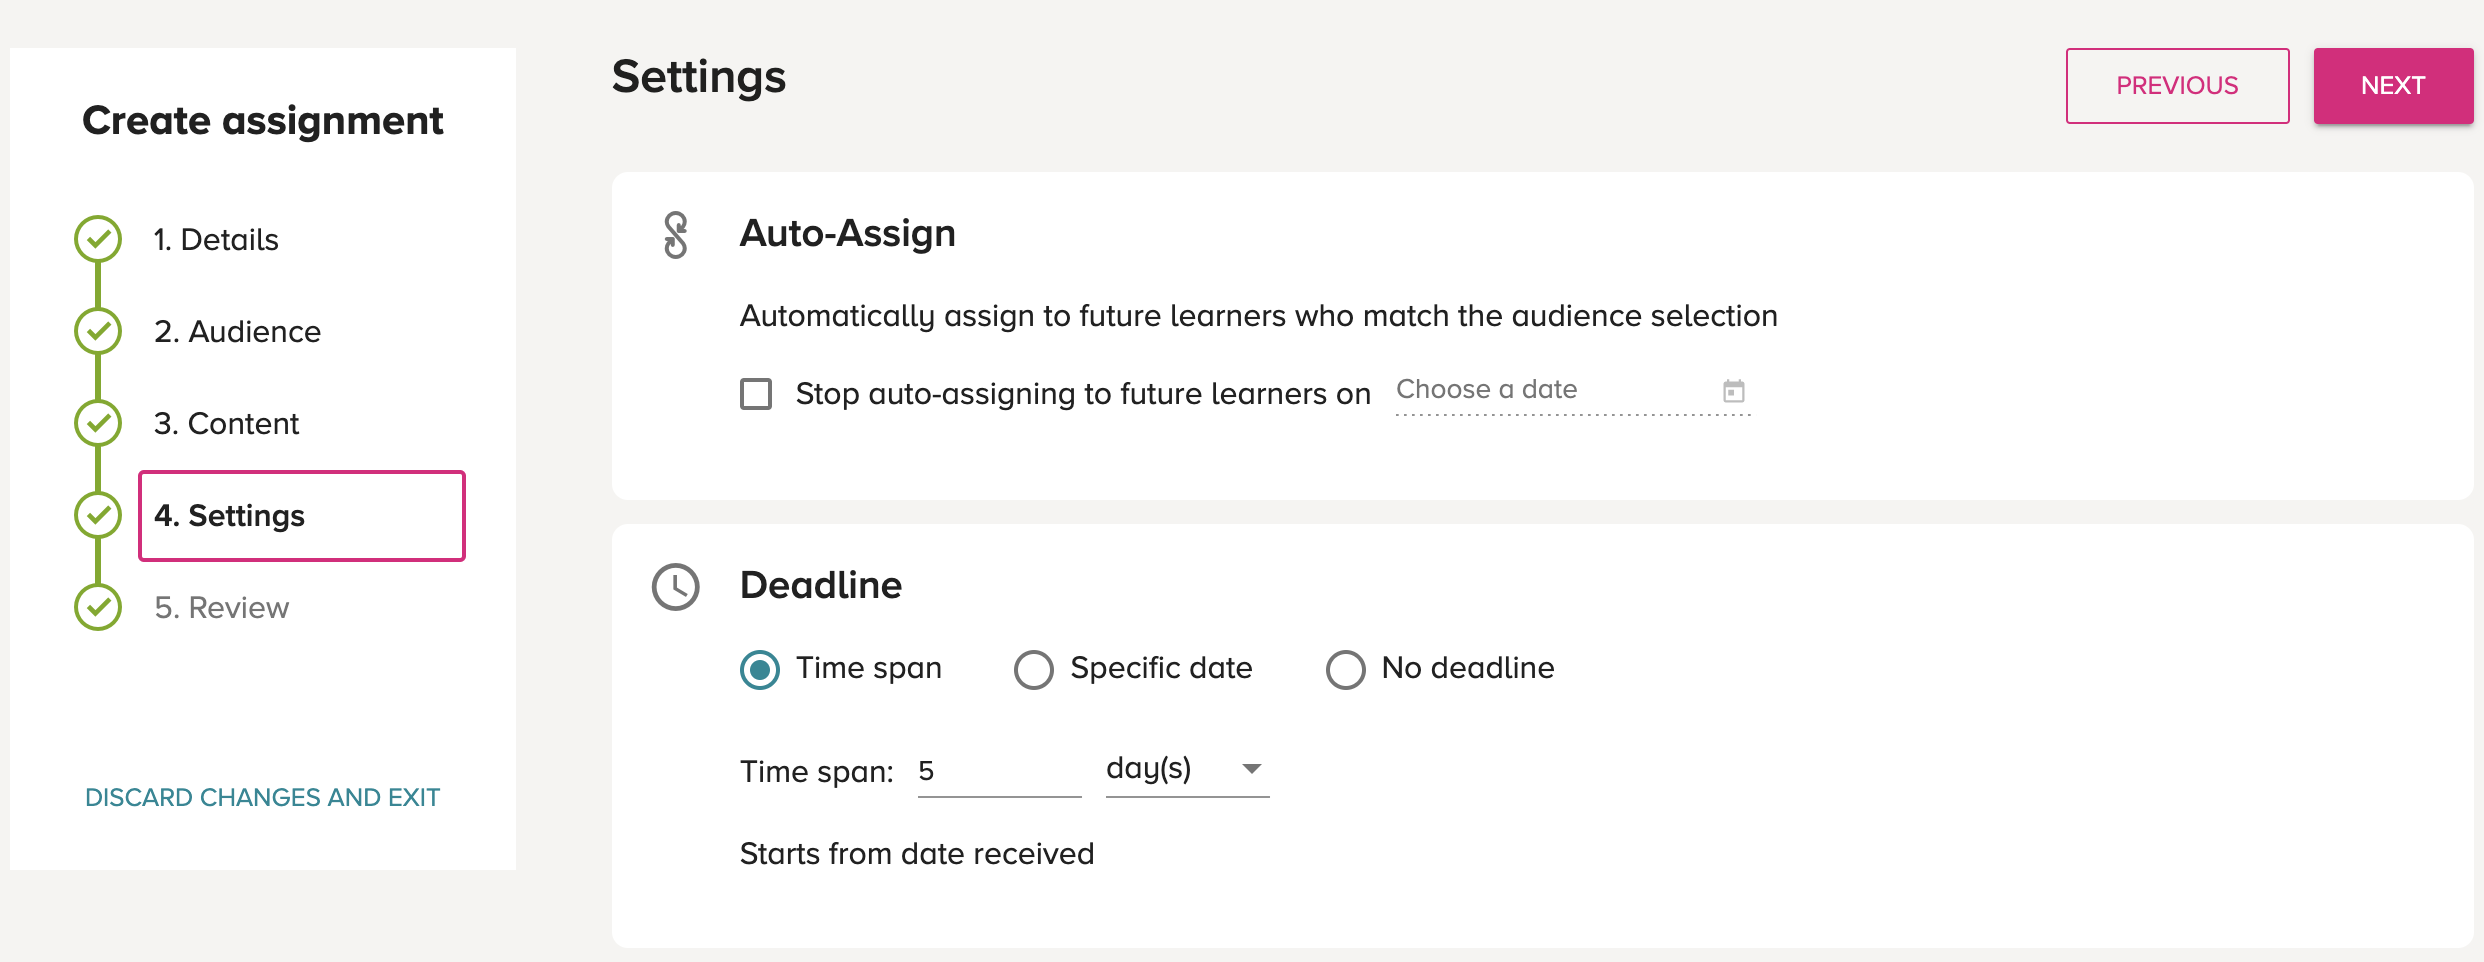Image resolution: width=2484 pixels, height=962 pixels.
Task: Go to the 1. Details step
Action: tap(216, 240)
